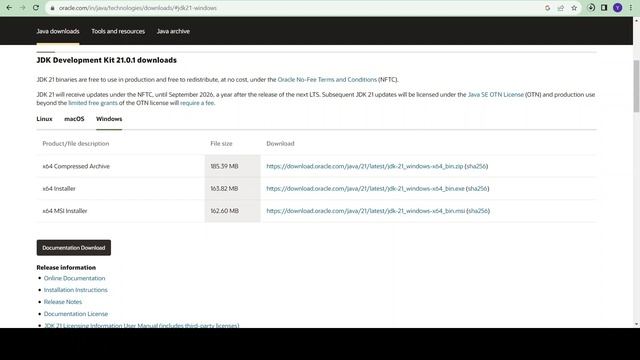
Task: Share this page with the share icon
Action: 561,8
